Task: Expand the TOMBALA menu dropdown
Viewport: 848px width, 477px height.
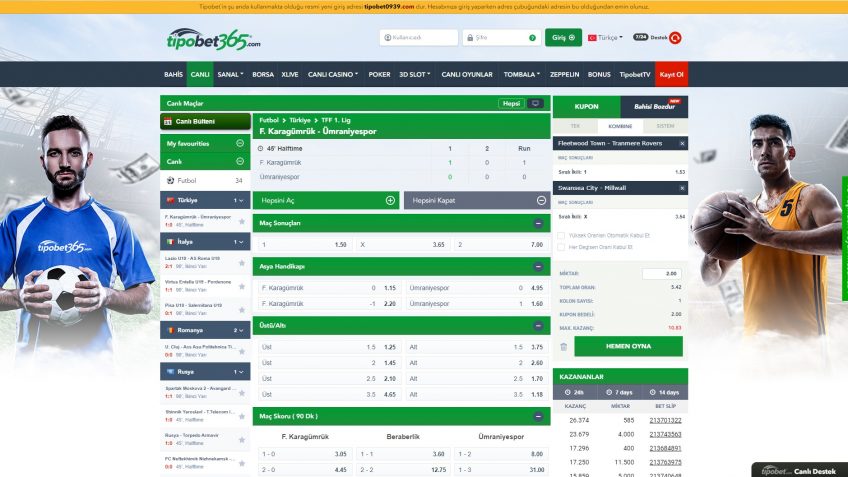Action: click(x=522, y=74)
